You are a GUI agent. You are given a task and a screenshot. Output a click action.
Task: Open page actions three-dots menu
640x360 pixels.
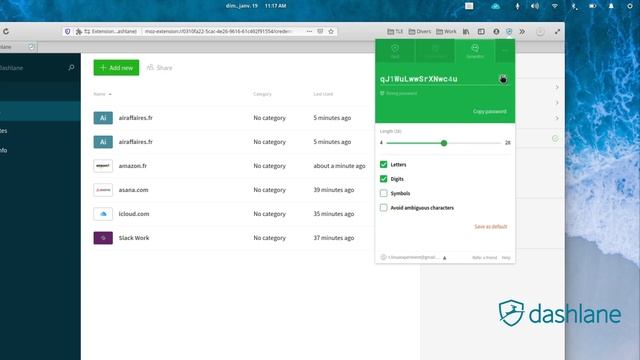pyautogui.click(x=309, y=31)
